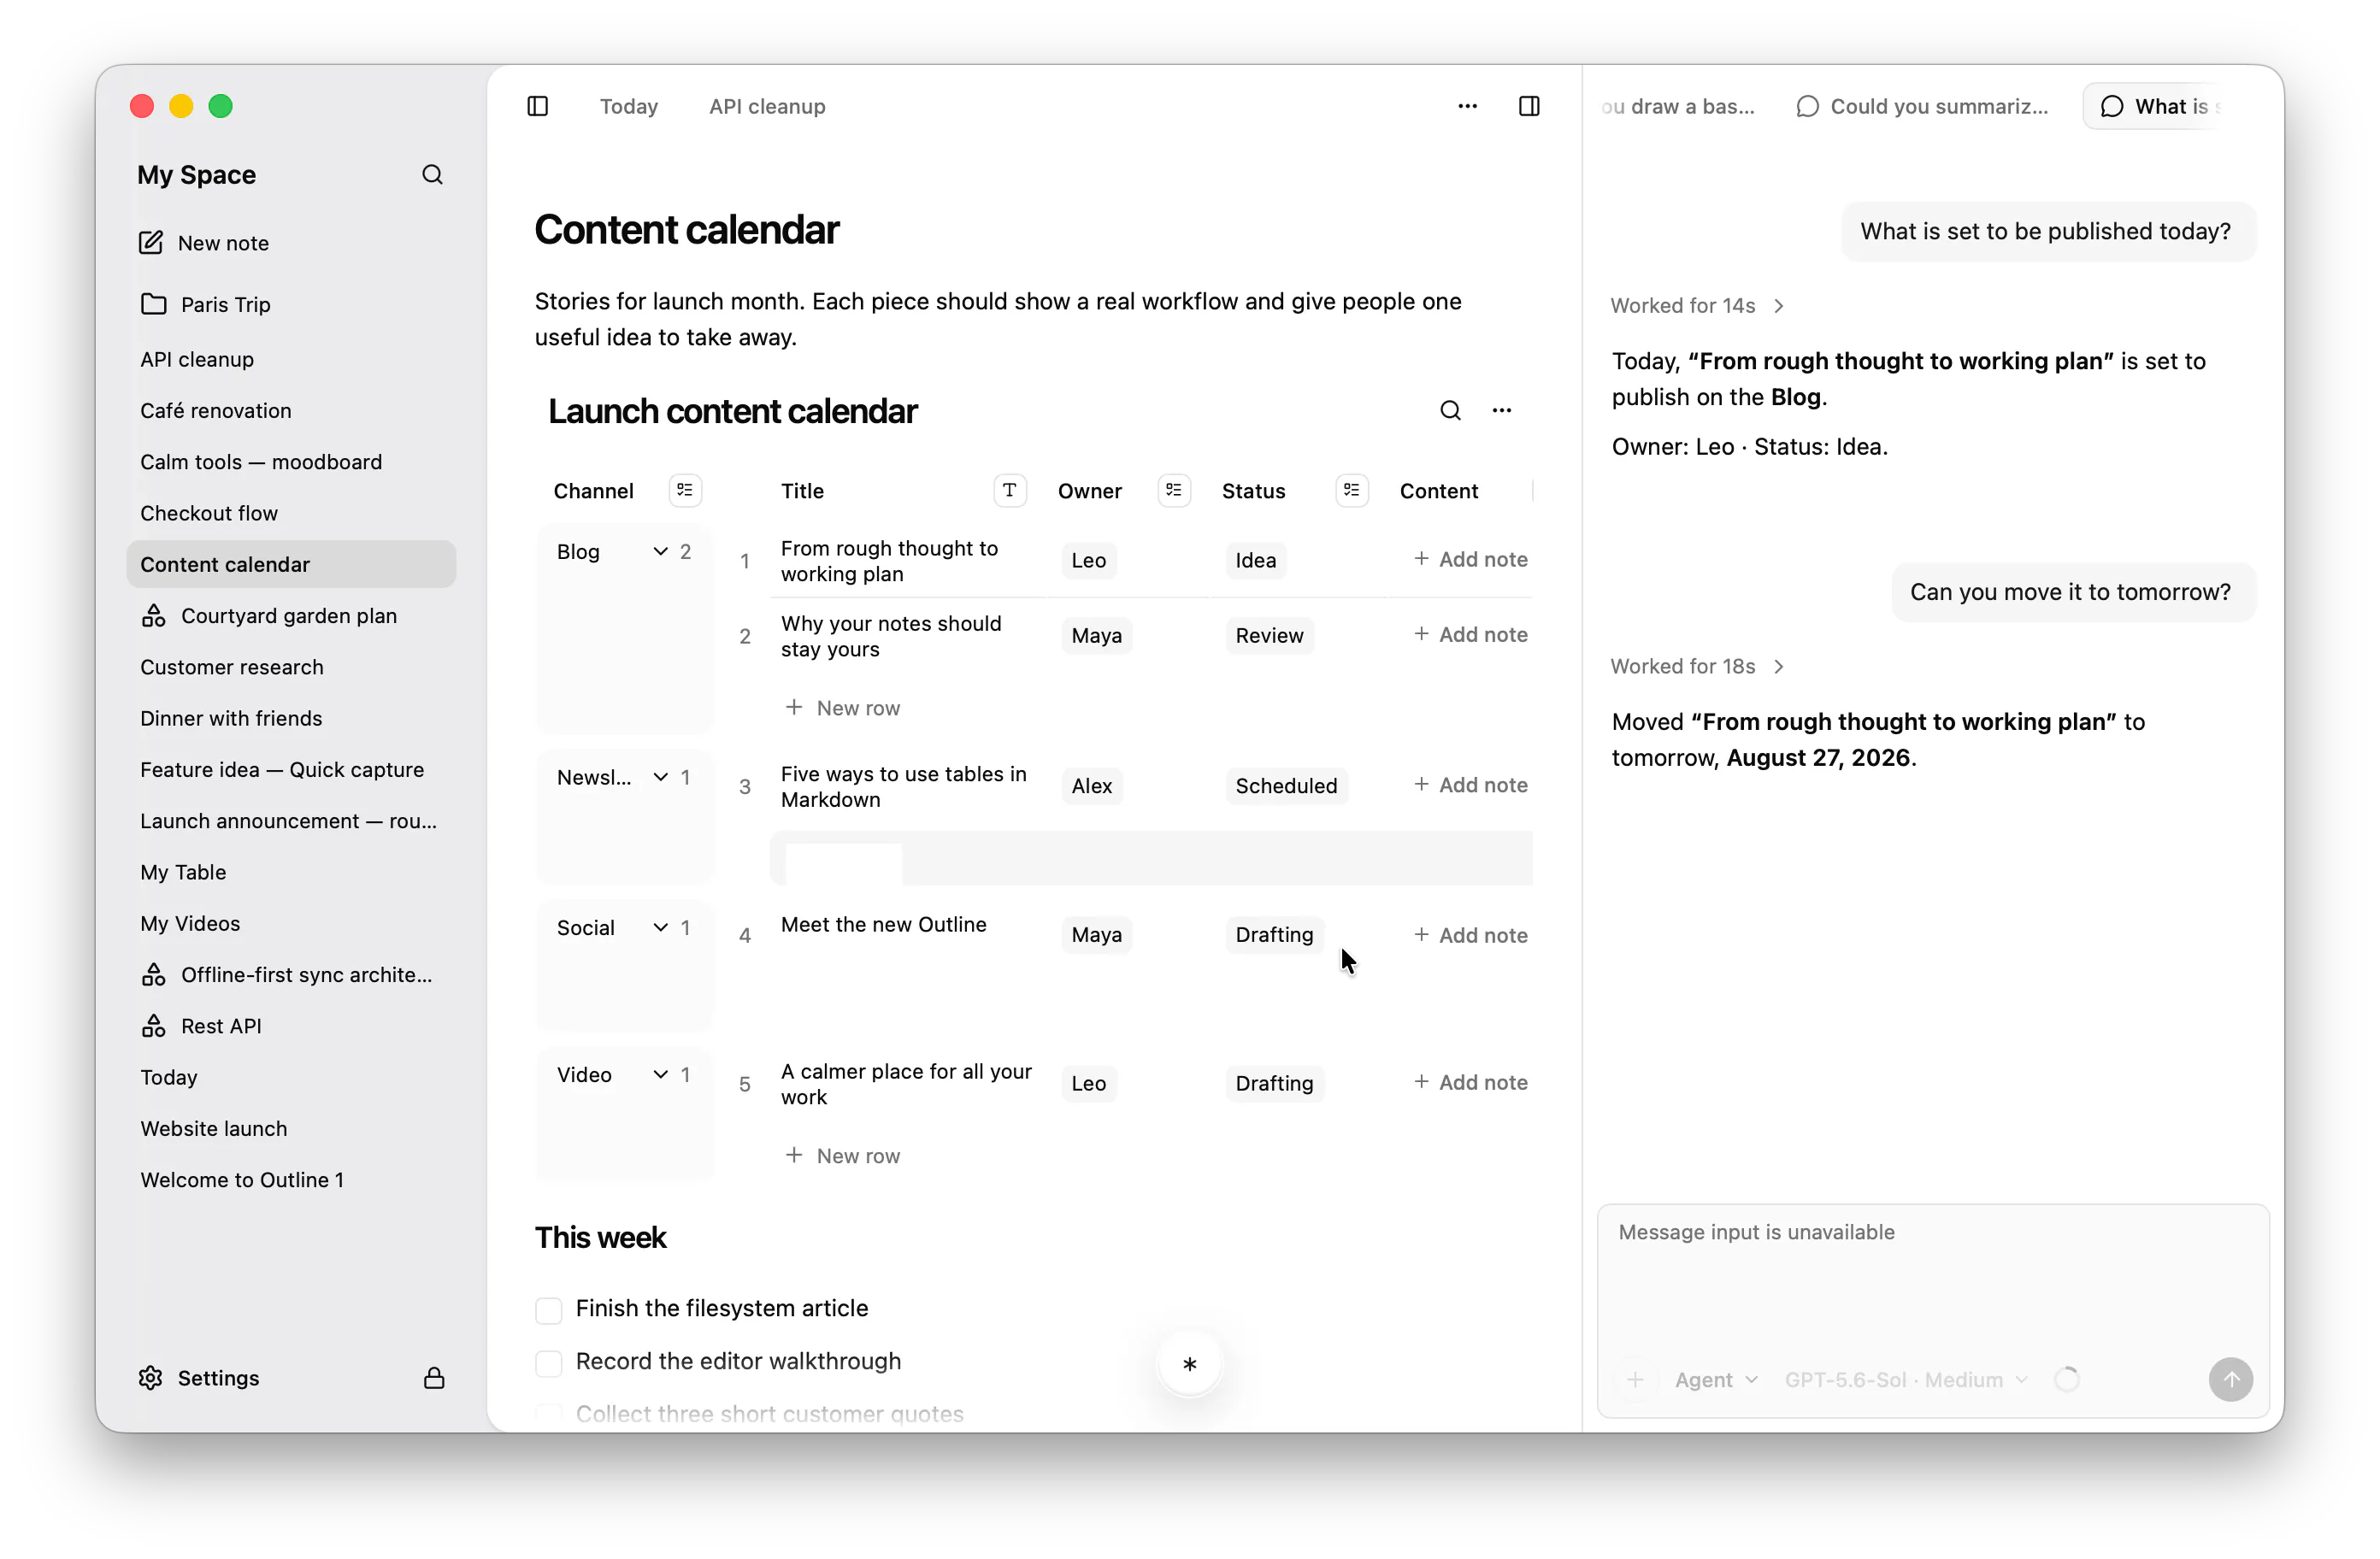Viewport: 2380px width, 1559px height.
Task: Click the lock icon beside Settings
Action: [x=434, y=1377]
